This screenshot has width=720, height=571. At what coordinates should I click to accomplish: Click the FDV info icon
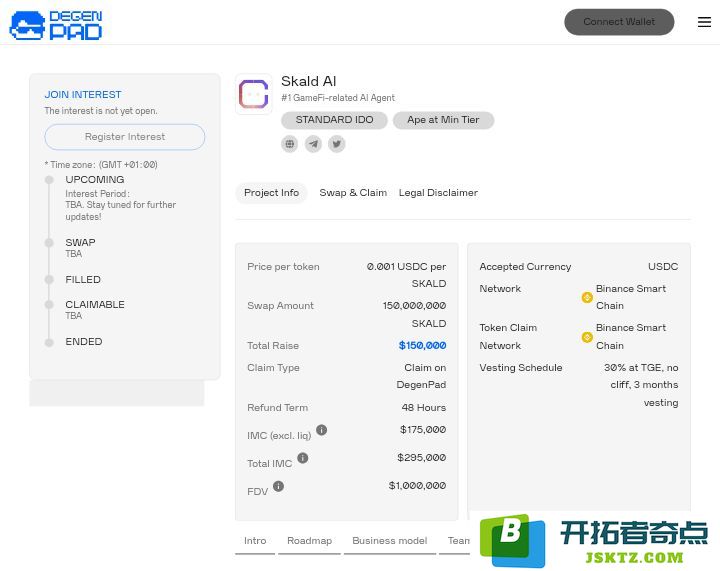point(278,486)
